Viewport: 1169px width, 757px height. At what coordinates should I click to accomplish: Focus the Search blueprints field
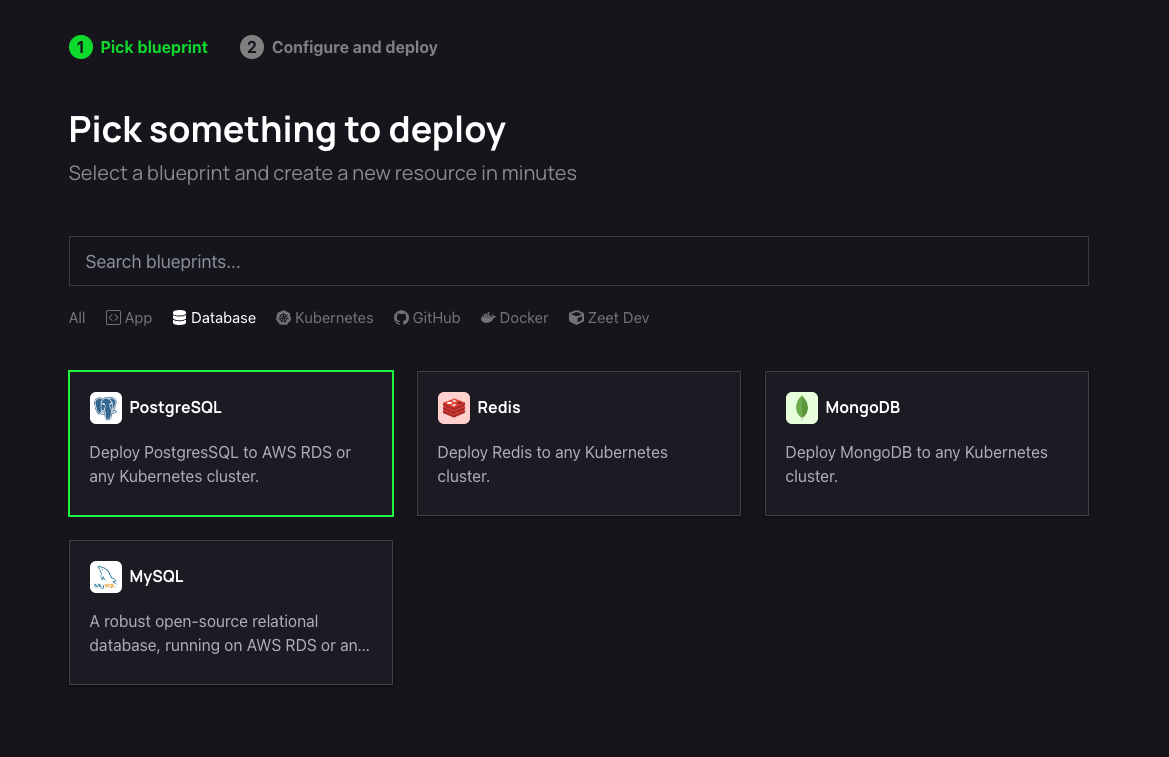click(x=579, y=261)
